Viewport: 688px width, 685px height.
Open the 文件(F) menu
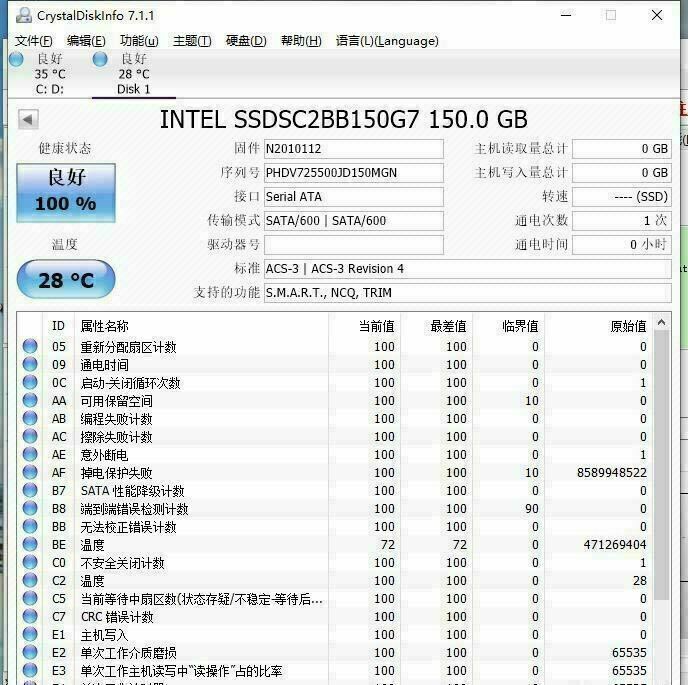pyautogui.click(x=33, y=41)
